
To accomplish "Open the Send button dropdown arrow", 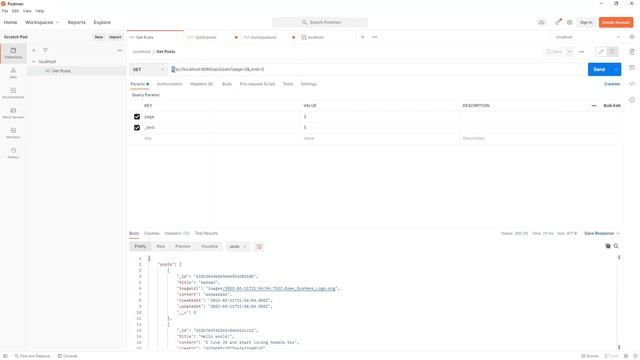I will tap(616, 69).
